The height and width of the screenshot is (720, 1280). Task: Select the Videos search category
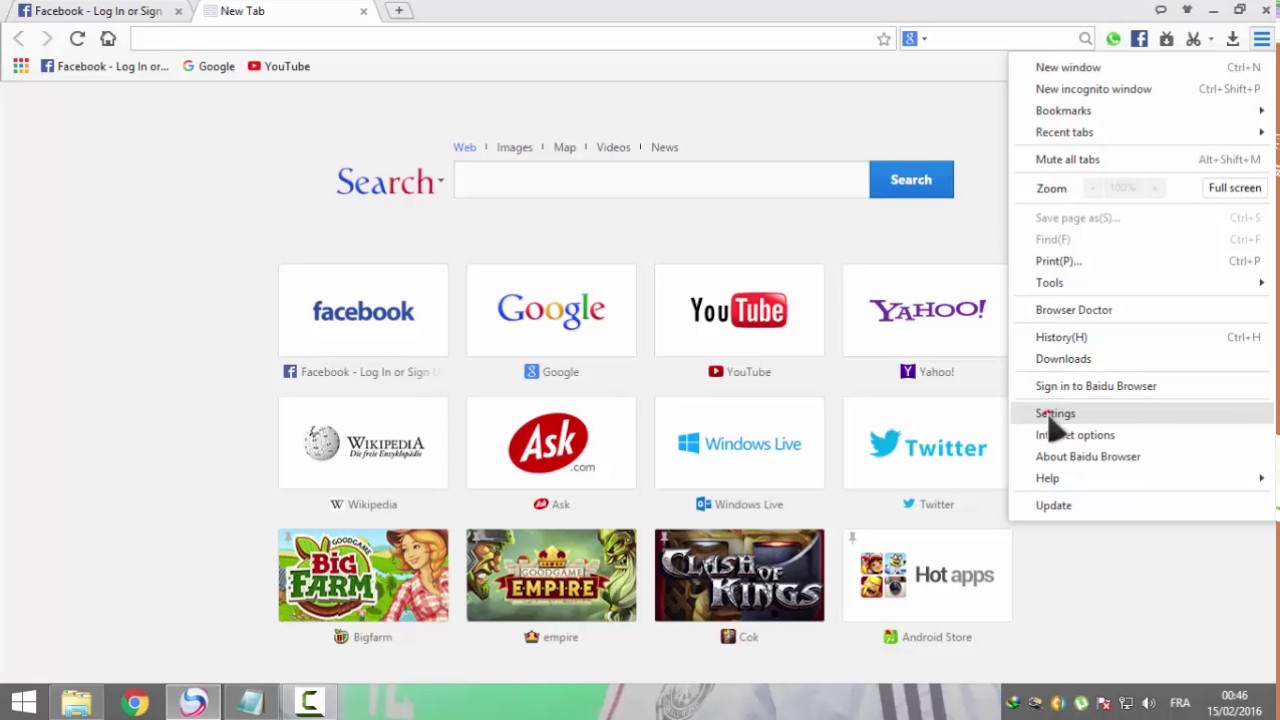tap(614, 147)
